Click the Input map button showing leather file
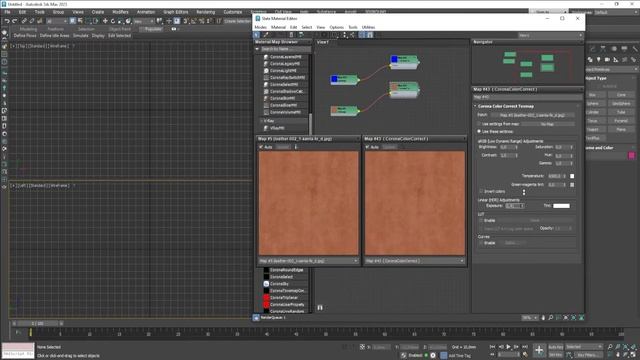Screen dimensions: 640x360 coord(532,115)
